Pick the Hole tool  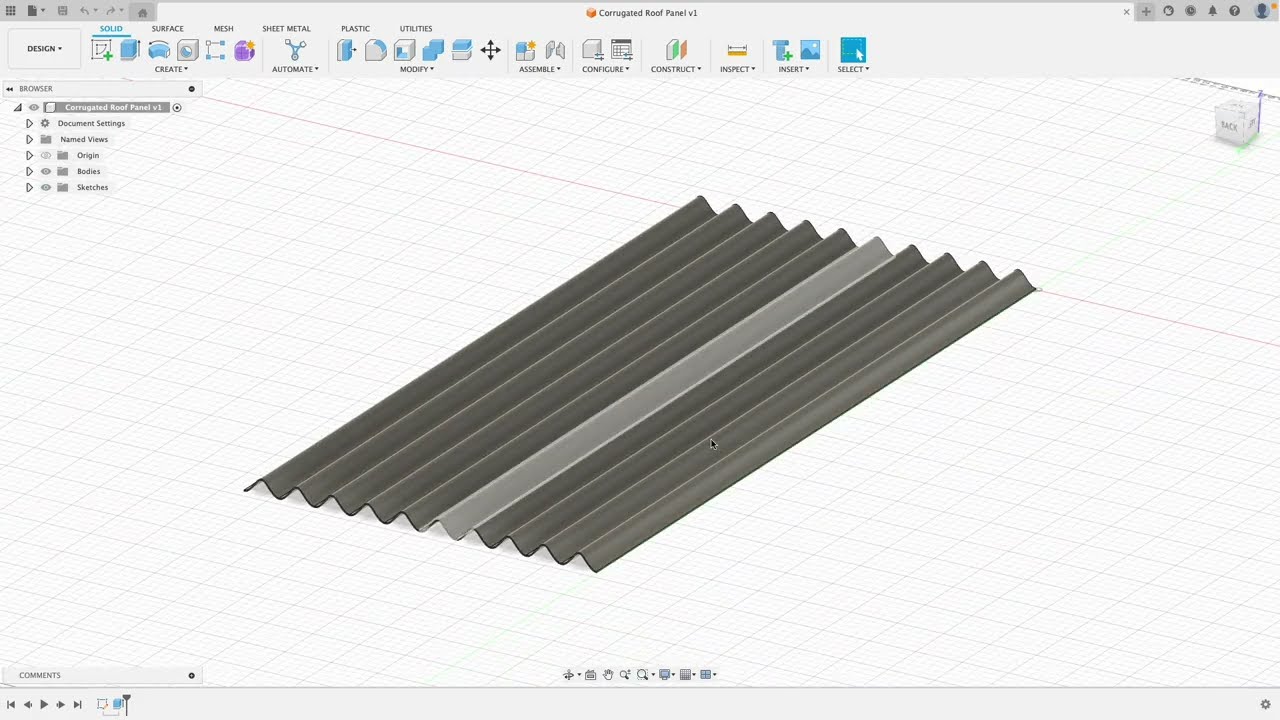coord(187,50)
